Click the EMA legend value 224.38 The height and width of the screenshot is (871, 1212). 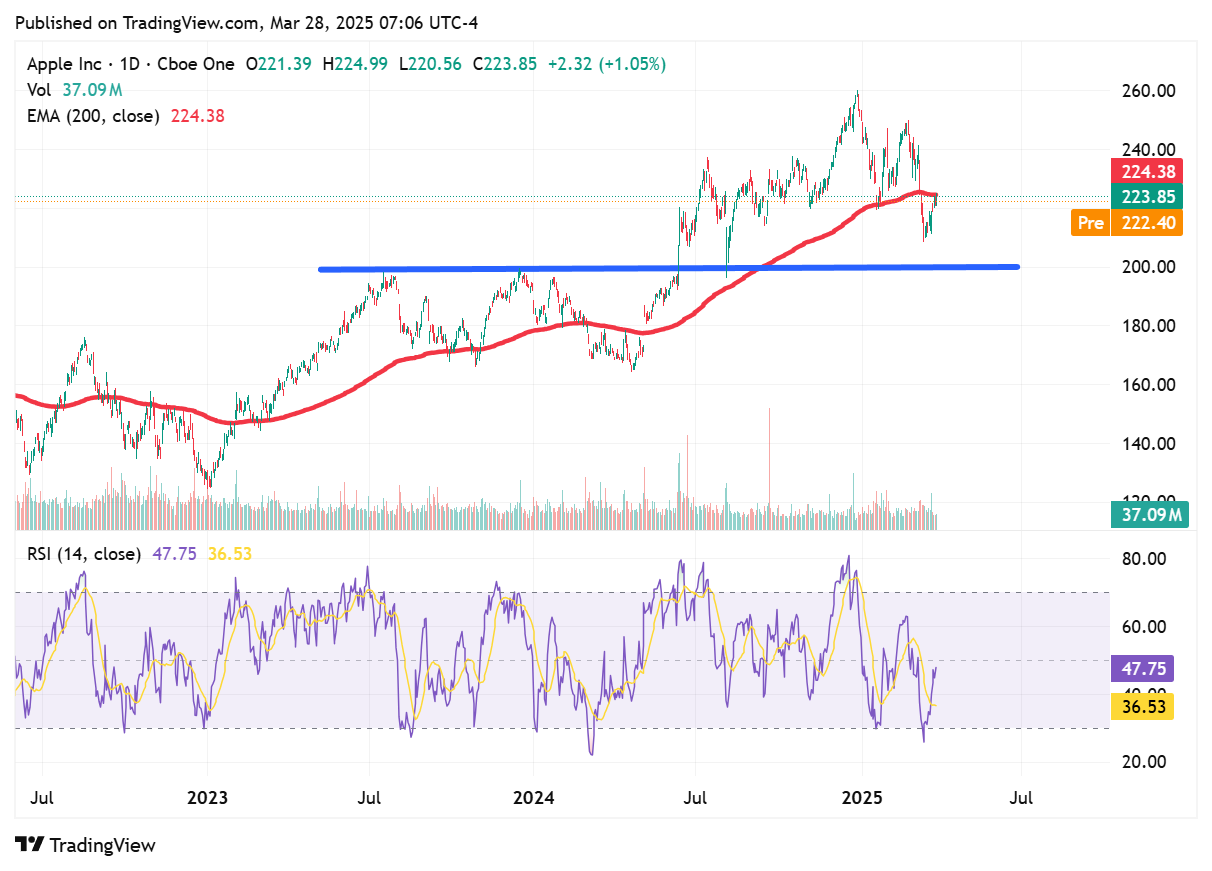pyautogui.click(x=197, y=116)
